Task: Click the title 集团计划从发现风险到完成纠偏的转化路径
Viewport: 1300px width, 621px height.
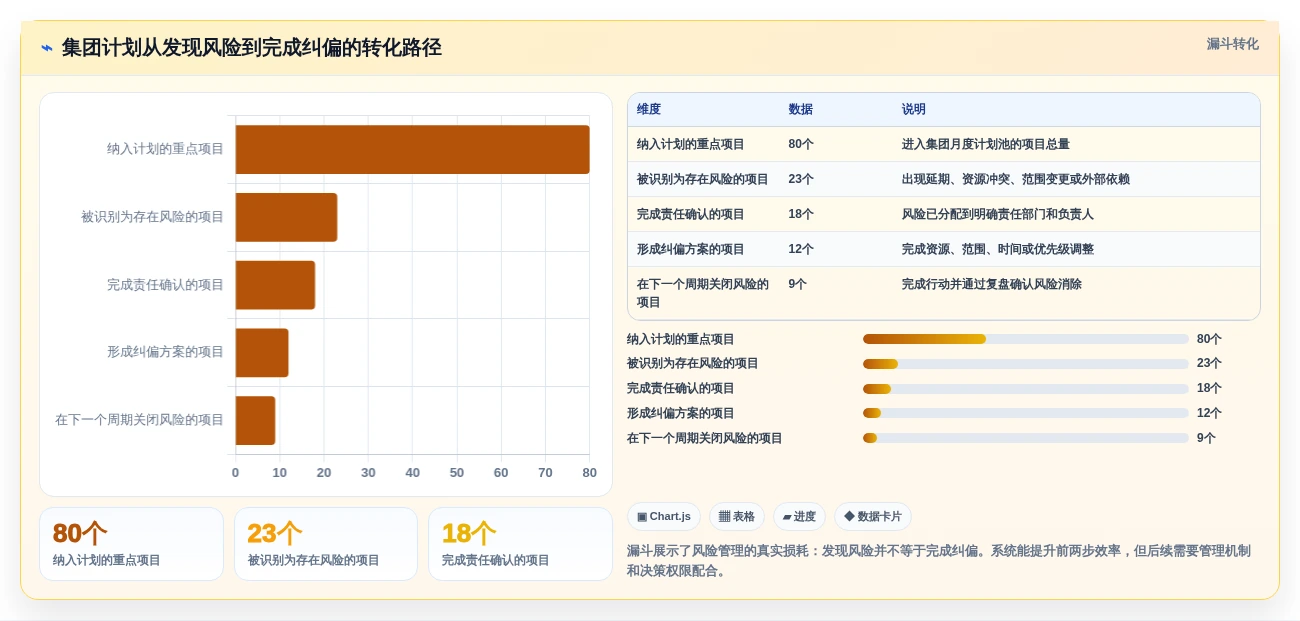Action: (x=252, y=48)
